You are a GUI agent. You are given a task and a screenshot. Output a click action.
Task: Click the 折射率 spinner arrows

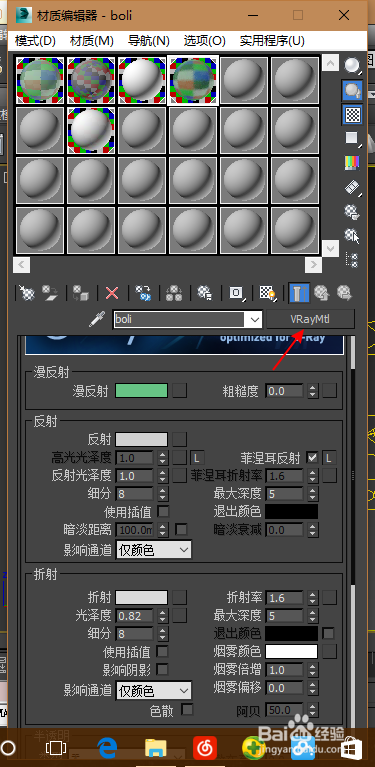click(313, 598)
